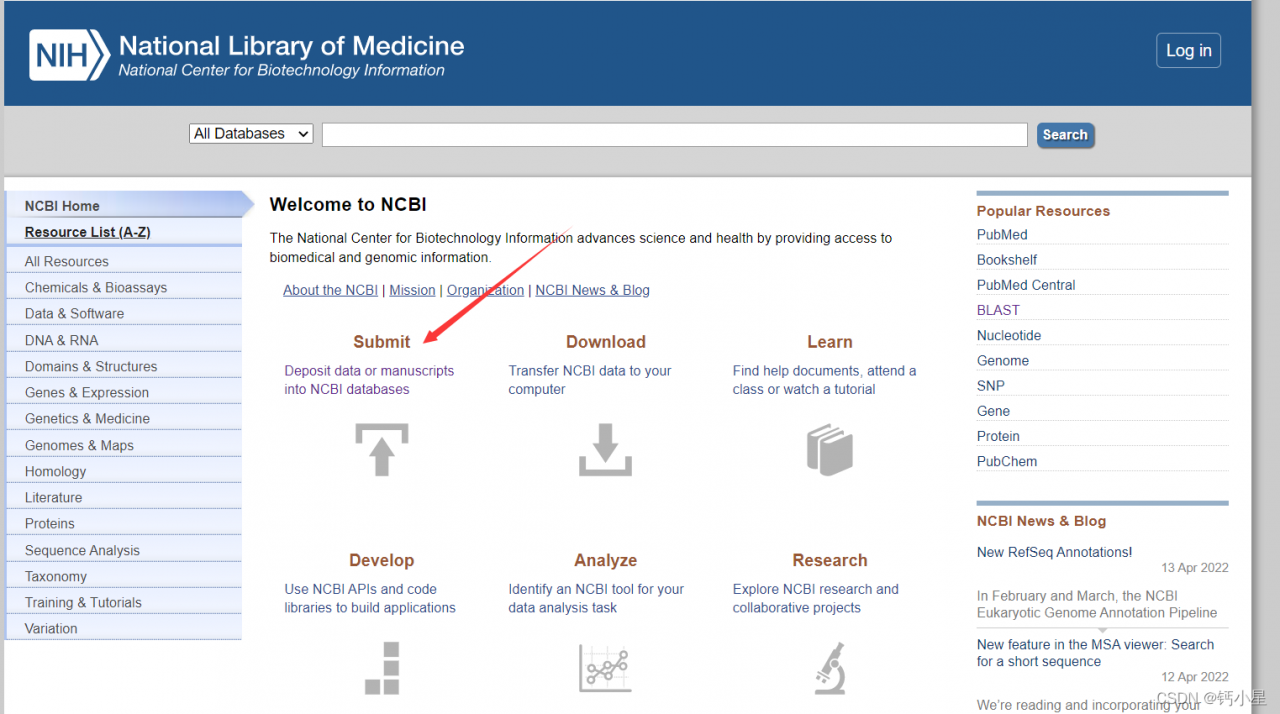Follow the NCBI News & Blog link
This screenshot has height=714, width=1280.
[x=592, y=290]
